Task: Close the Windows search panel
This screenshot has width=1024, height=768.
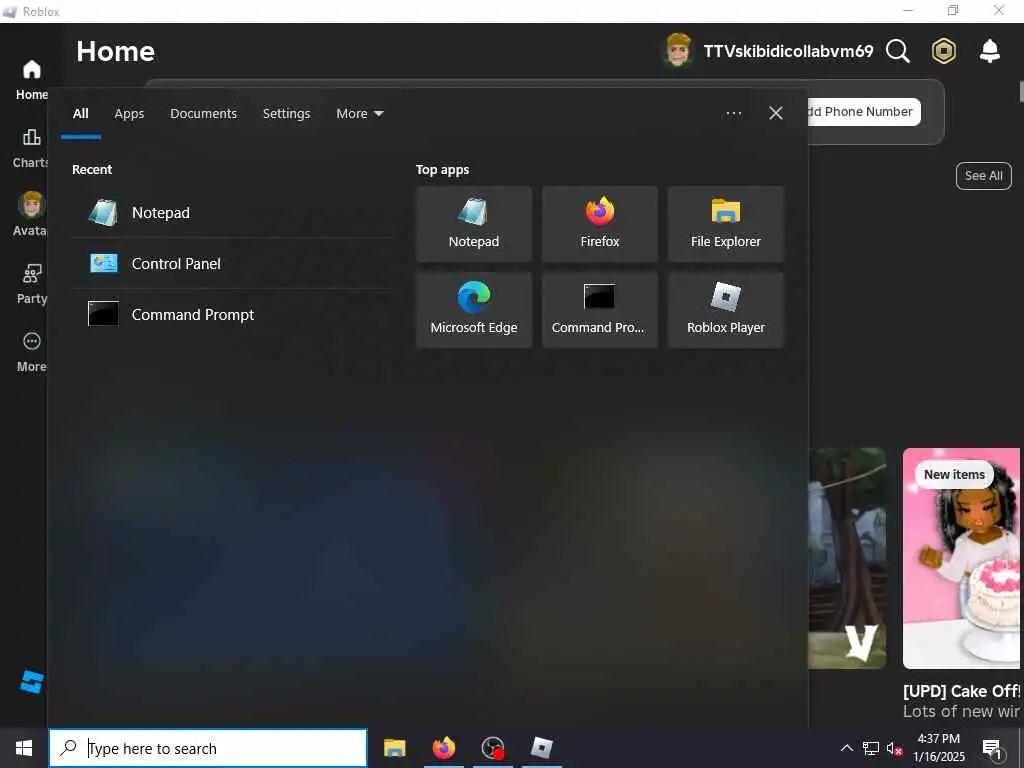Action: coord(776,114)
